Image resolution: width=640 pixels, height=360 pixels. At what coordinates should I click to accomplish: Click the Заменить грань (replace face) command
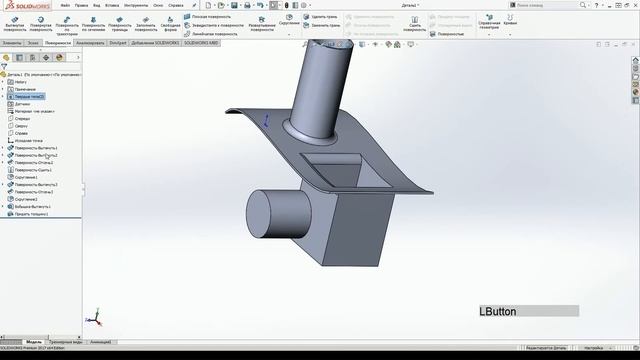(322, 25)
